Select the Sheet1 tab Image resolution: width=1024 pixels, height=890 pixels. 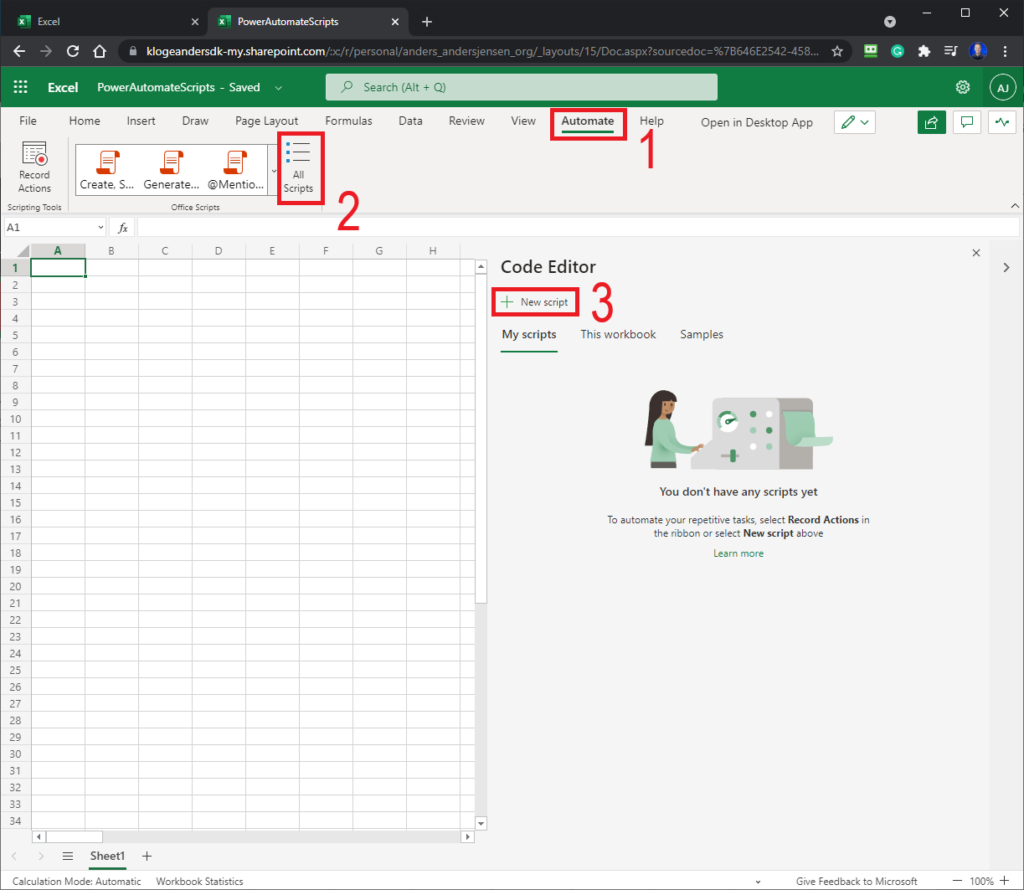107,855
